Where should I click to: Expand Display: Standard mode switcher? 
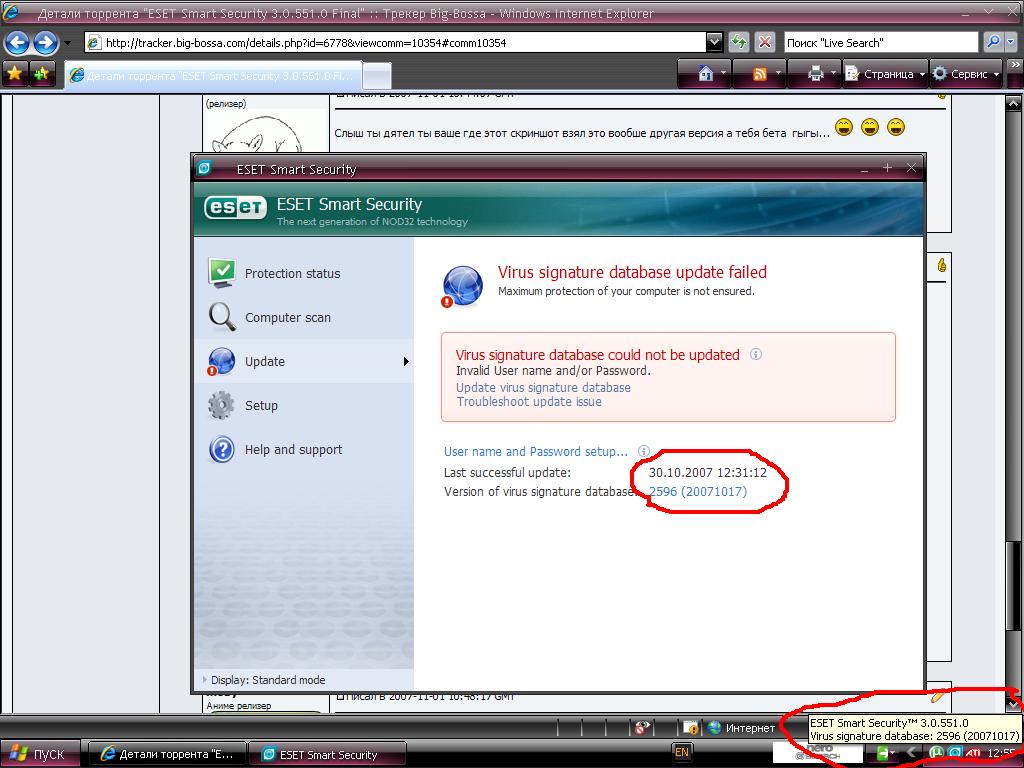(x=264, y=680)
